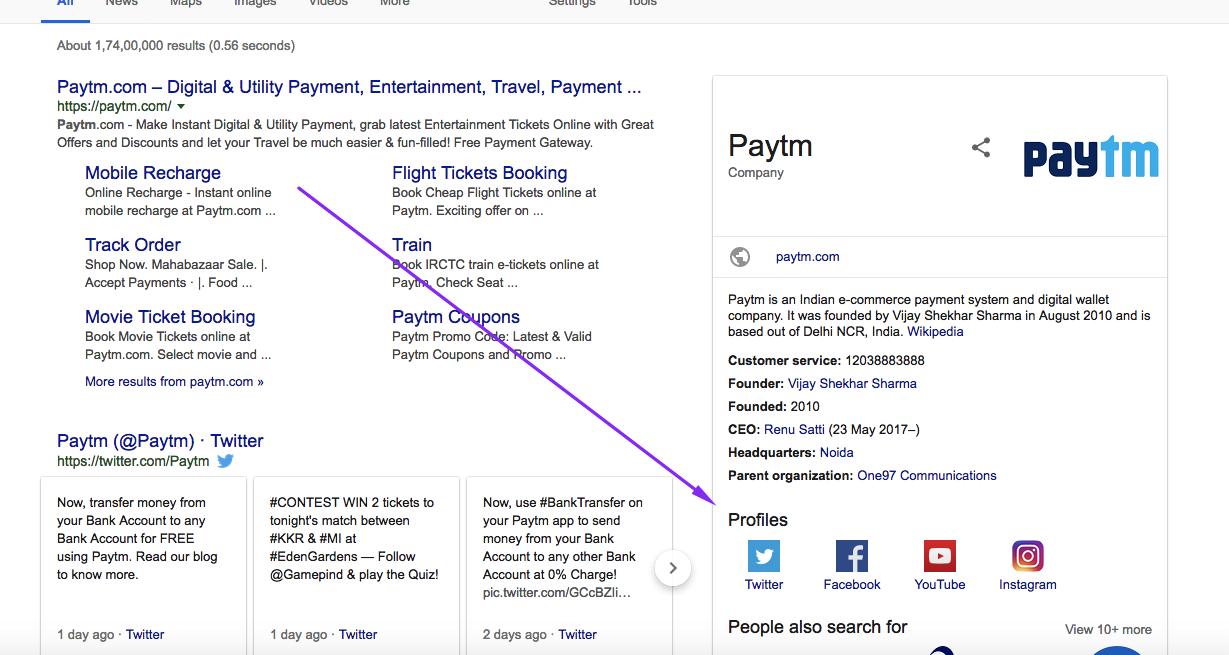This screenshot has width=1229, height=655.
Task: Click the share icon in Paytm panel
Action: pyautogui.click(x=981, y=148)
